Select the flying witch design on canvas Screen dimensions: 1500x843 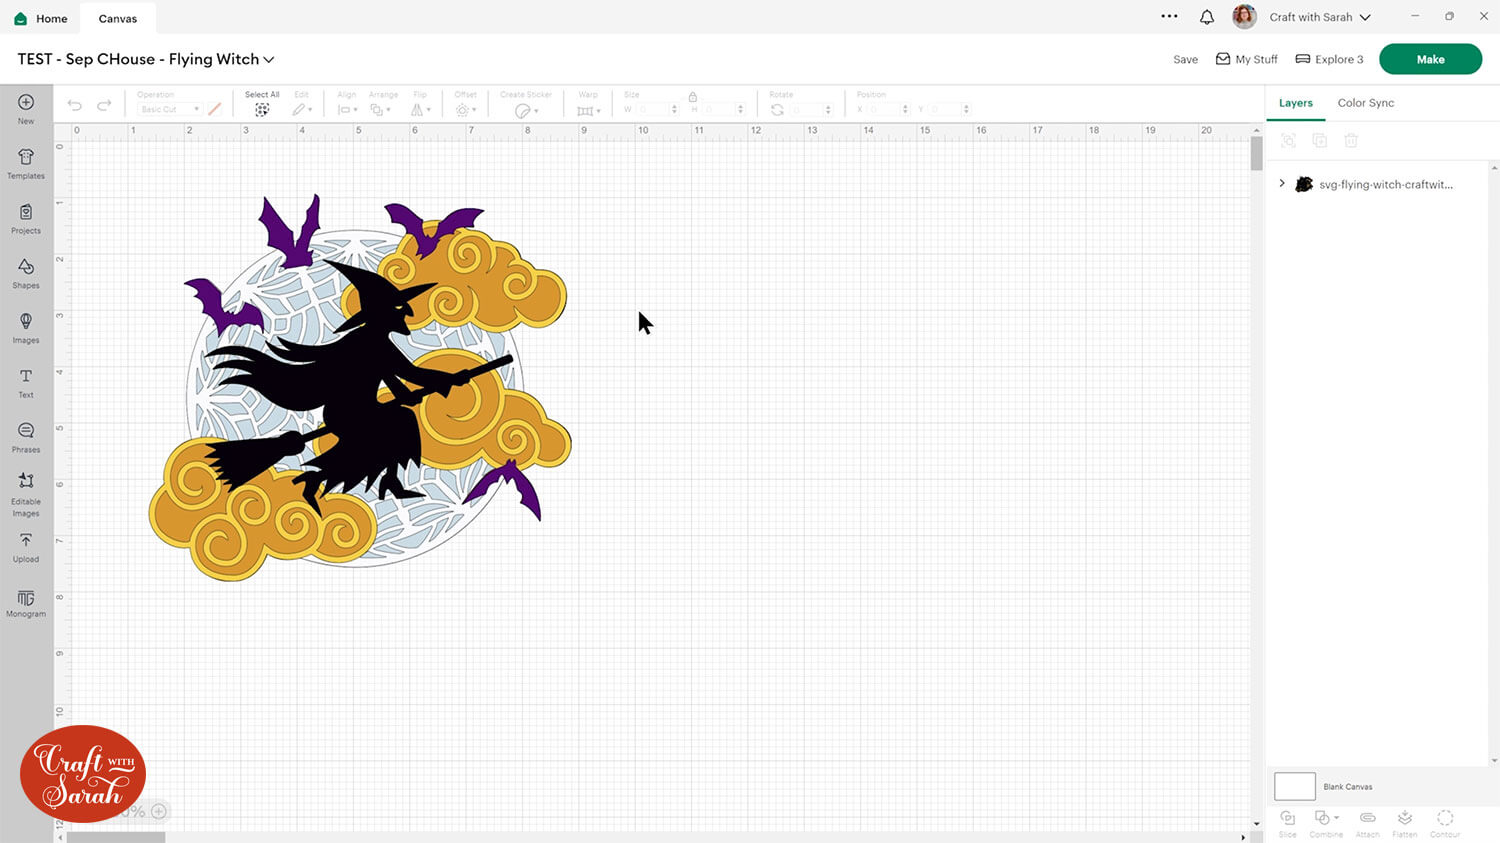tap(360, 387)
